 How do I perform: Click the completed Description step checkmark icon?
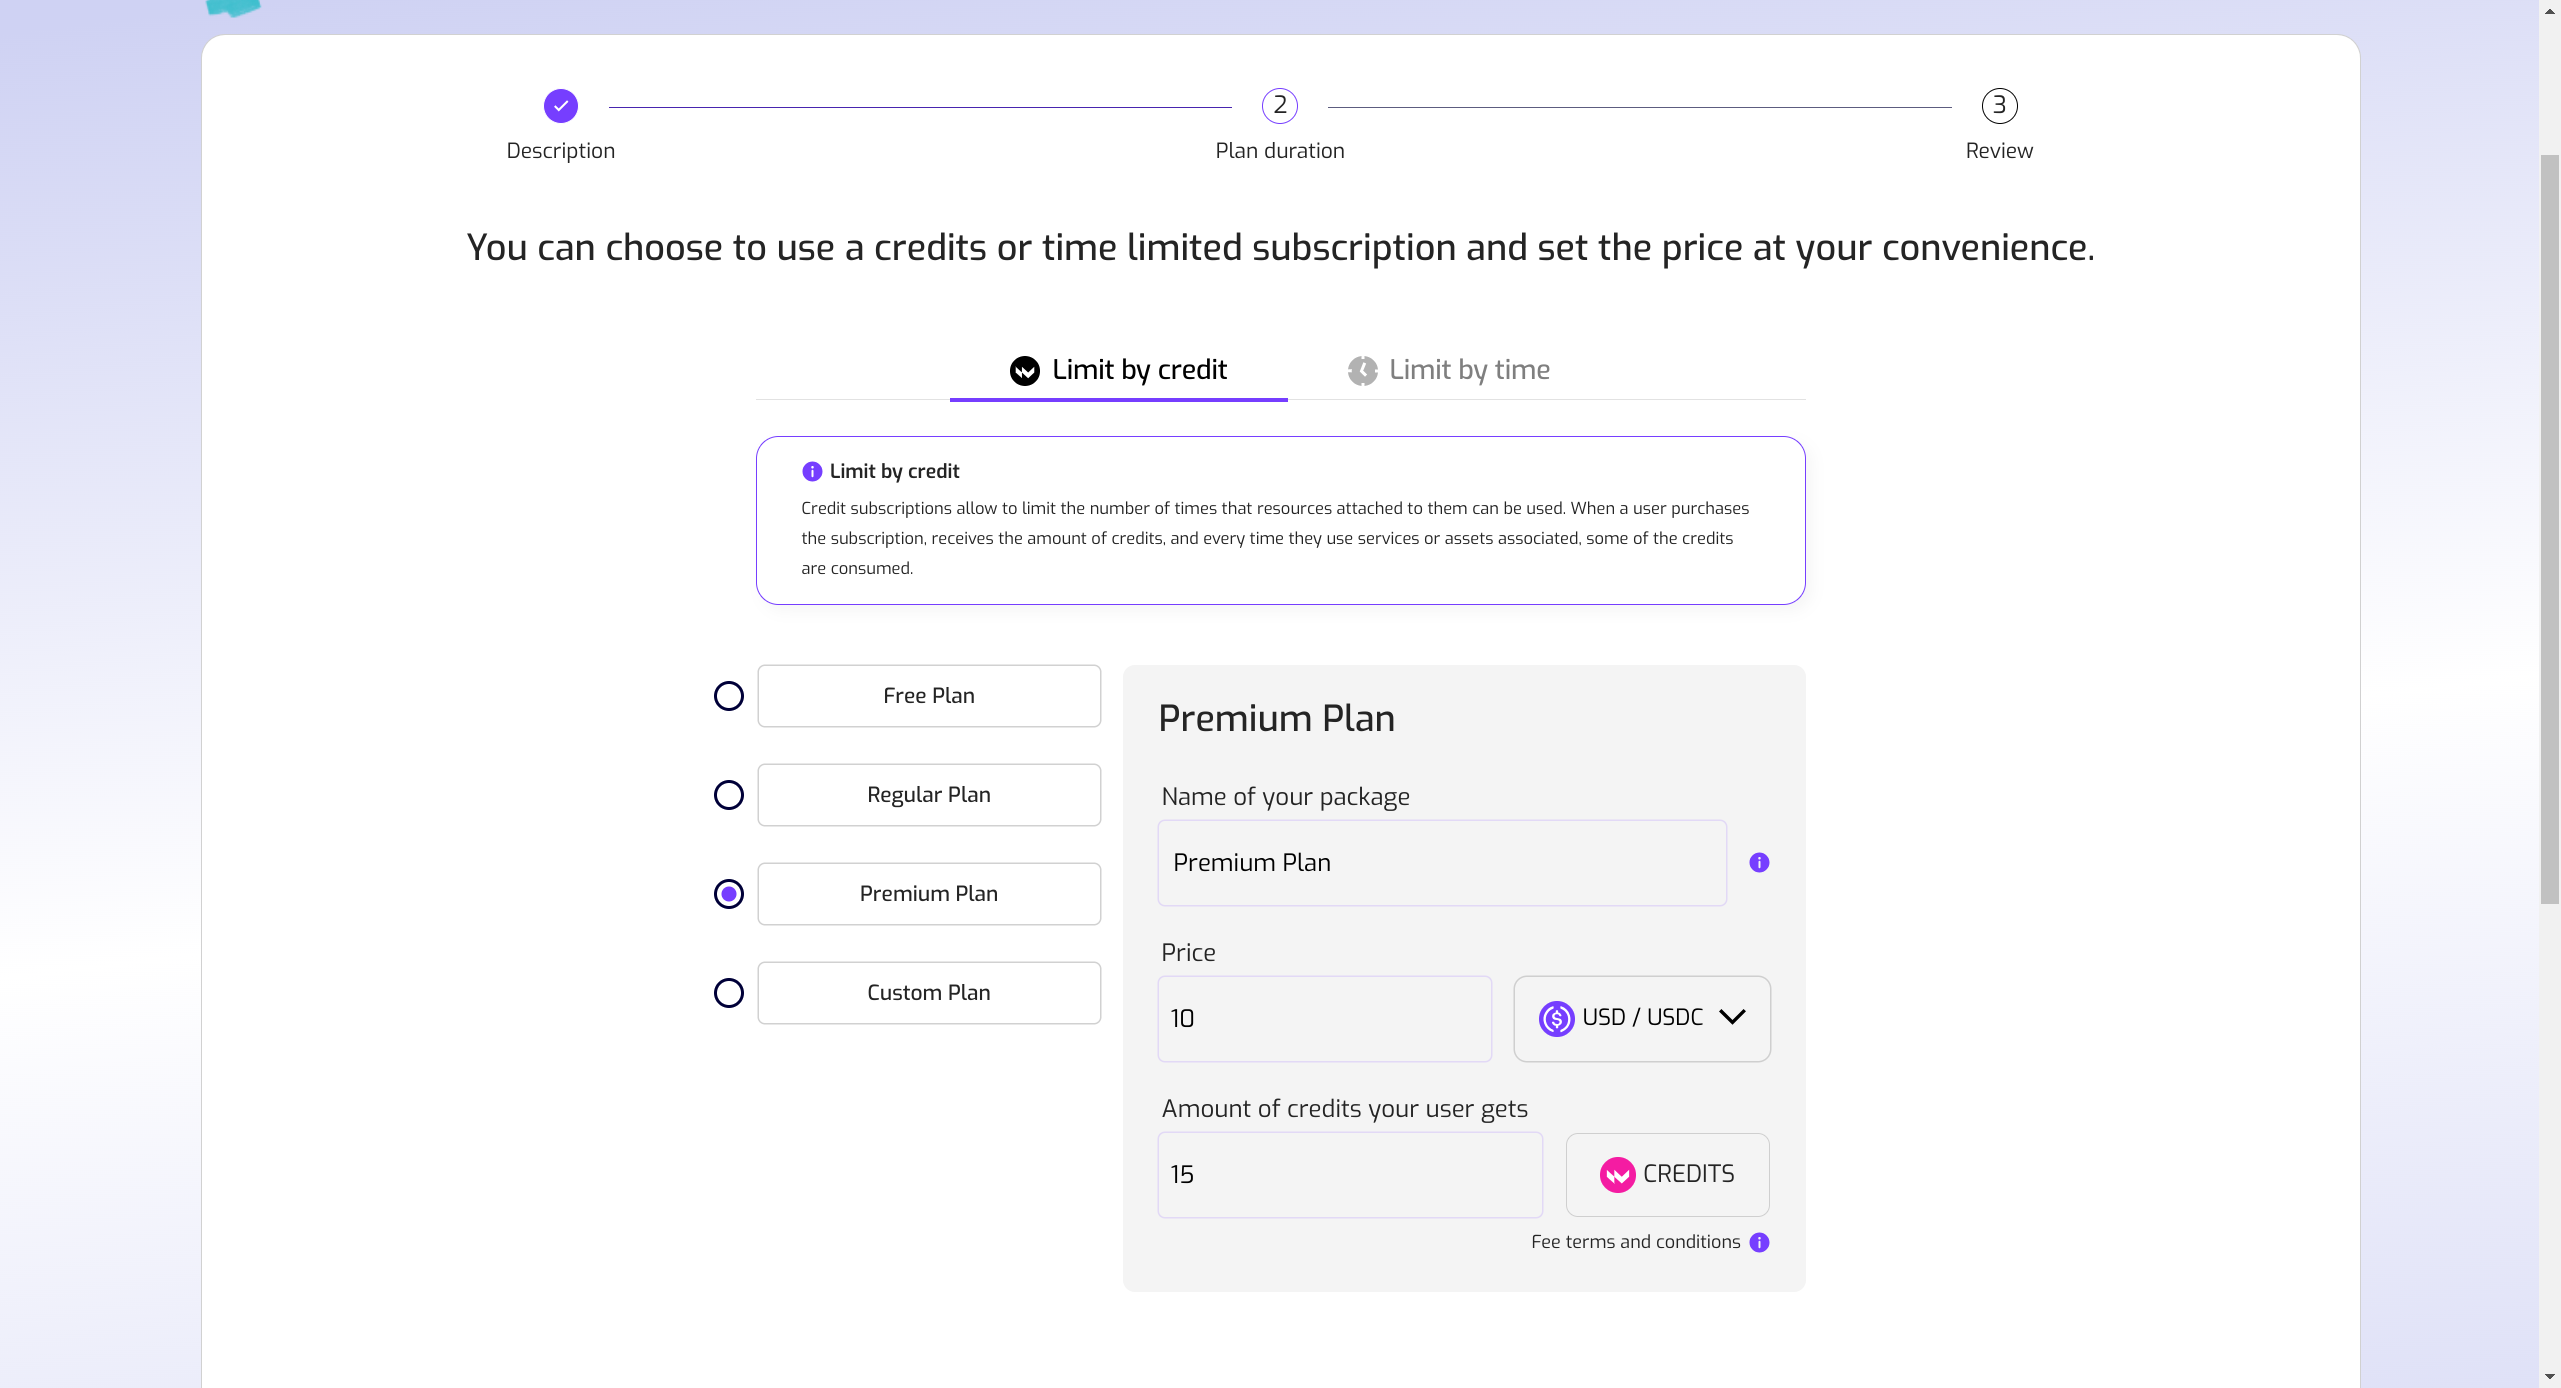coord(560,106)
